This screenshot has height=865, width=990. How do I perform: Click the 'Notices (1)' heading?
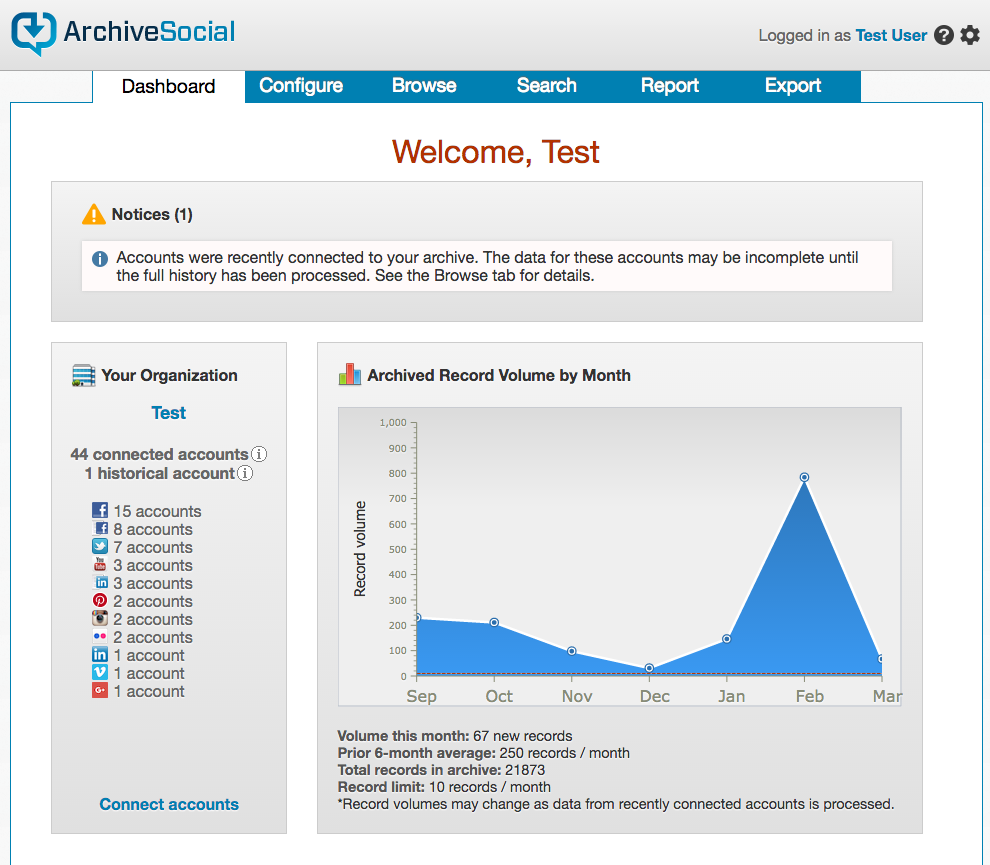(x=152, y=215)
